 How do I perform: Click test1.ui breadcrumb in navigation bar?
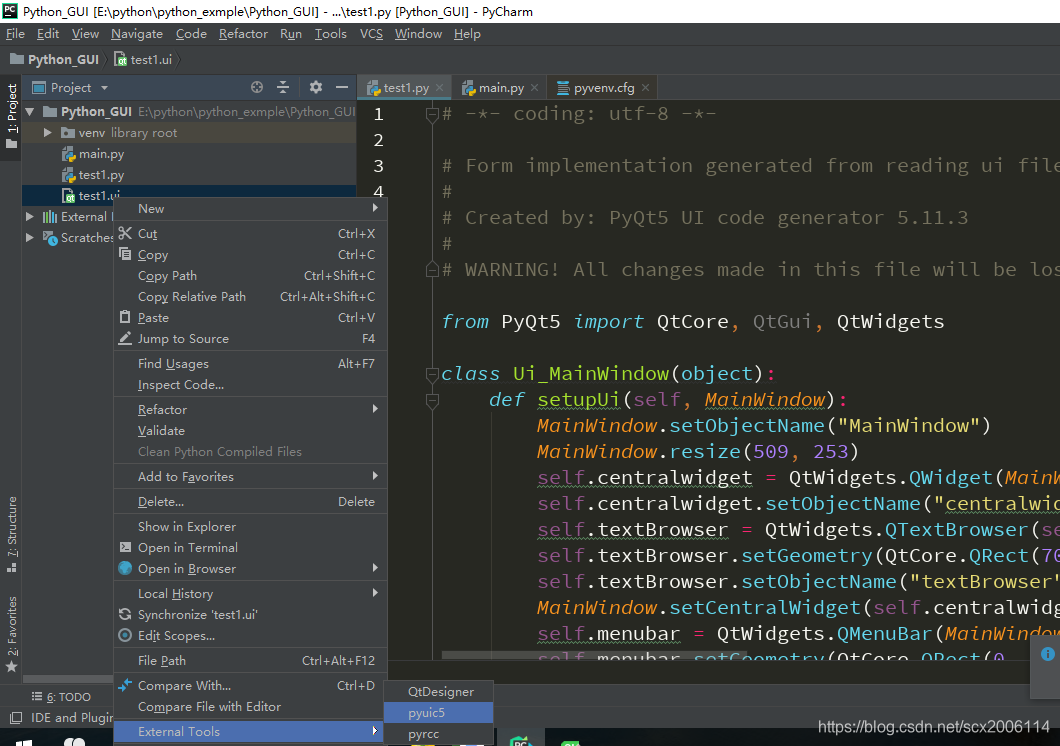click(x=143, y=59)
